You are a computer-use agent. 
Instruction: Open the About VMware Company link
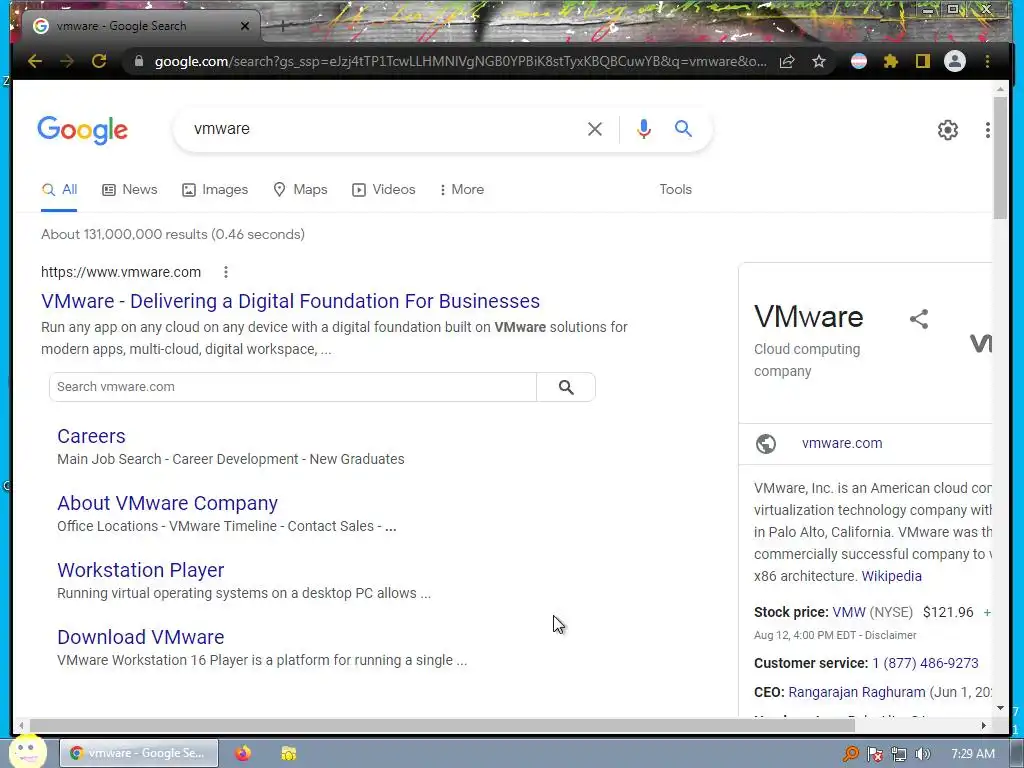168,504
